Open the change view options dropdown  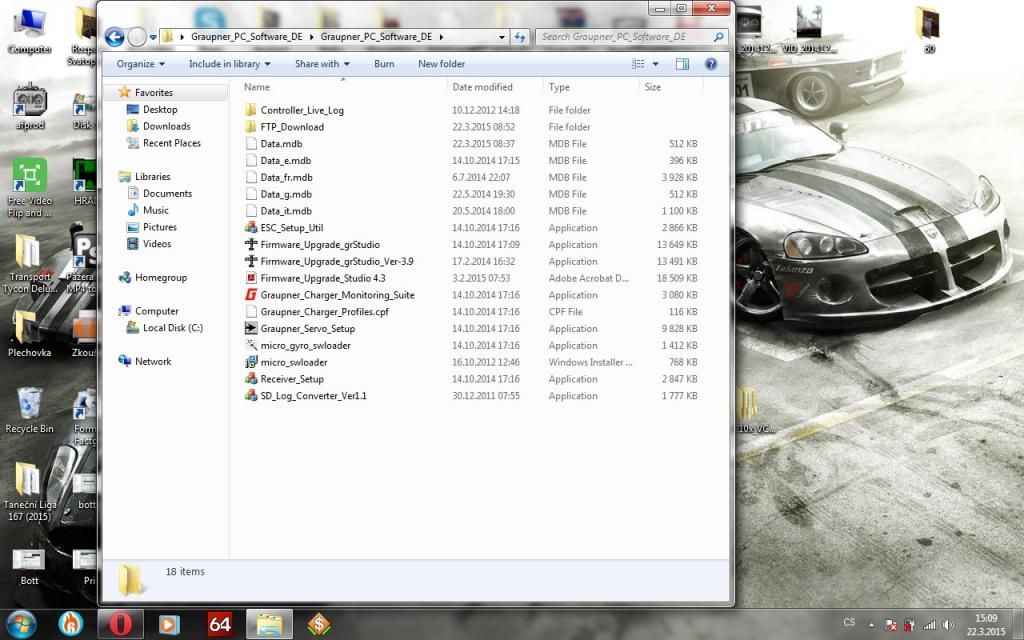coord(655,64)
